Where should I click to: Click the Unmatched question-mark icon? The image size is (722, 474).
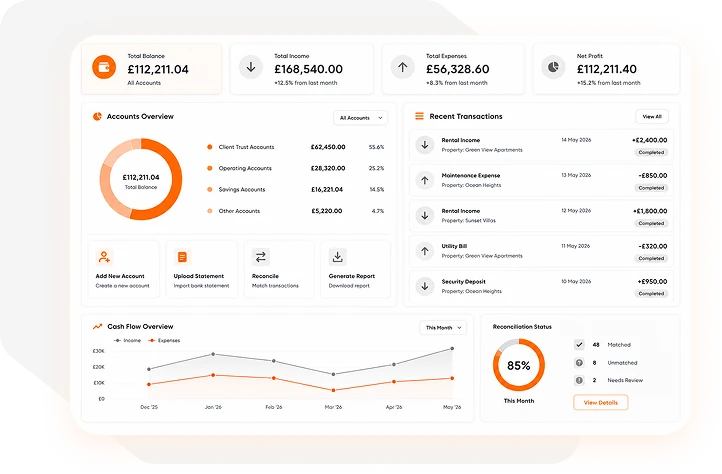point(579,363)
